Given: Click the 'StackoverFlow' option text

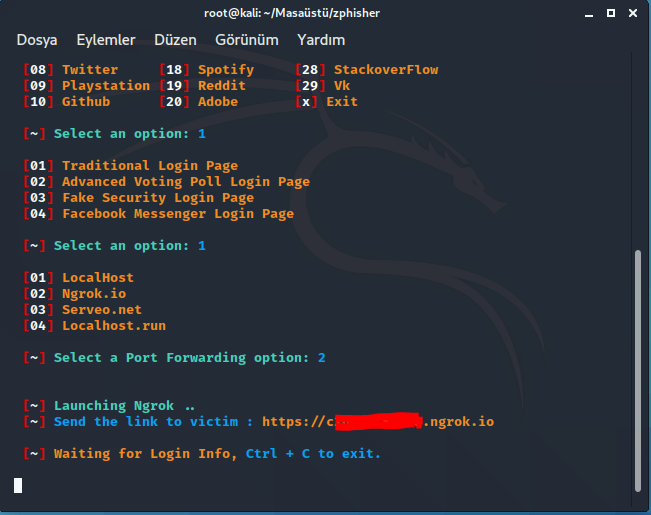Looking at the screenshot, I should (x=386, y=69).
